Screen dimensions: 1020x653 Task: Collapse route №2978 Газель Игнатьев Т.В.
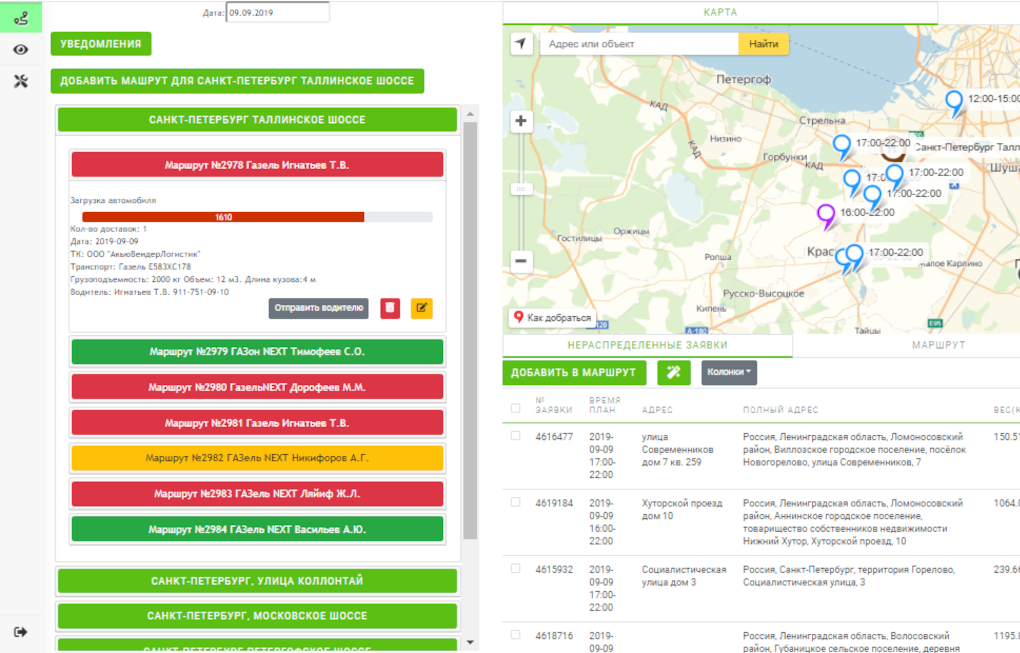point(258,165)
